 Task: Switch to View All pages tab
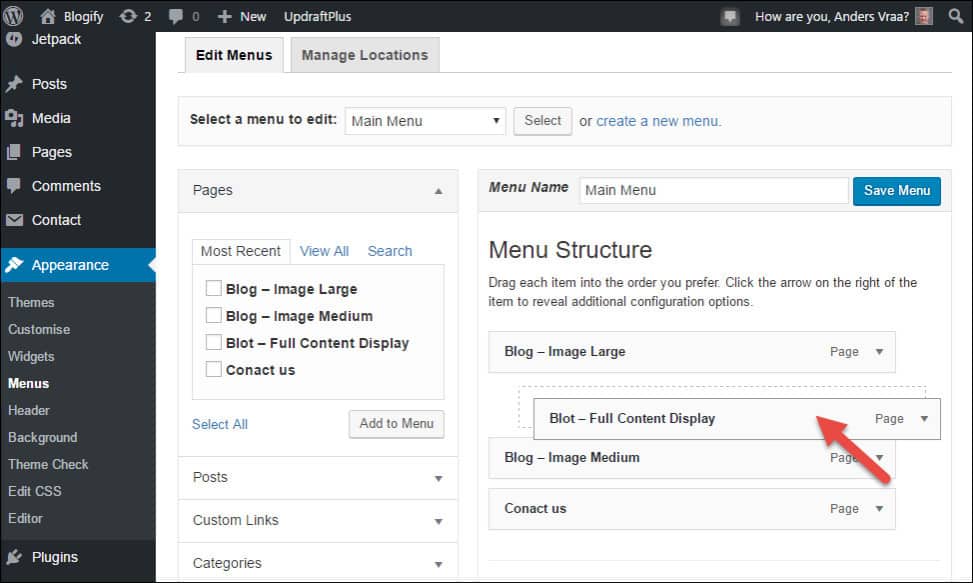324,251
